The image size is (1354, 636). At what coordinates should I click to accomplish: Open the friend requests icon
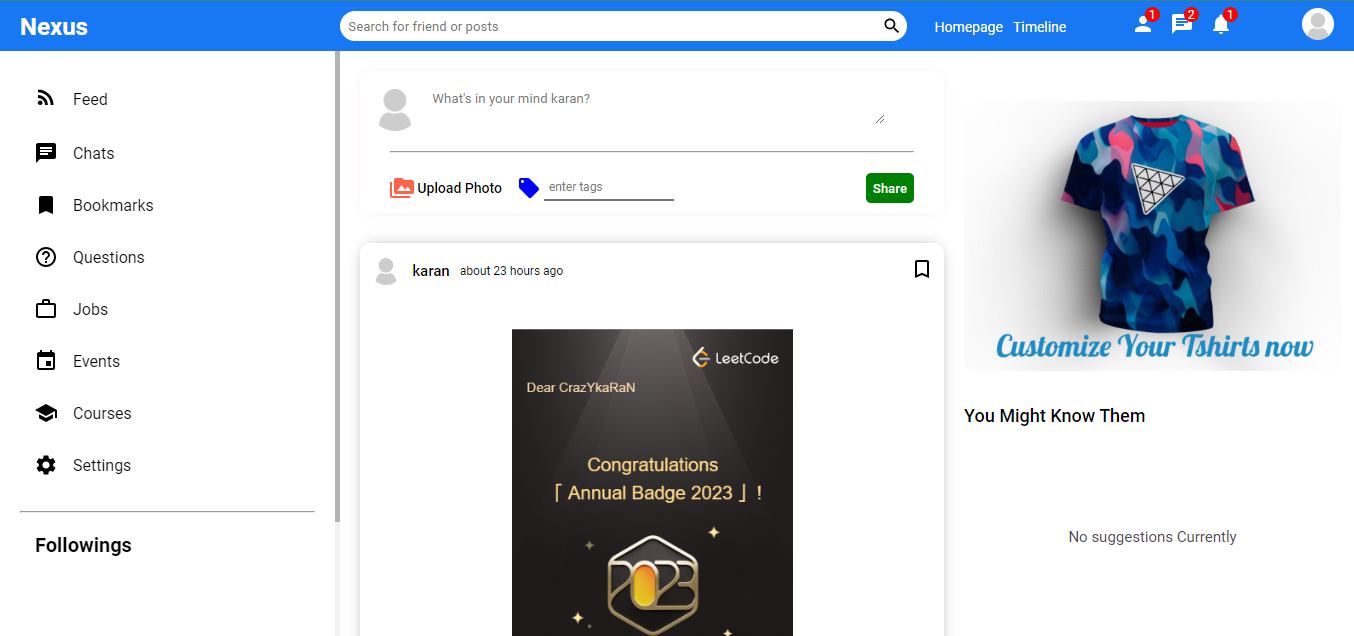1141,24
